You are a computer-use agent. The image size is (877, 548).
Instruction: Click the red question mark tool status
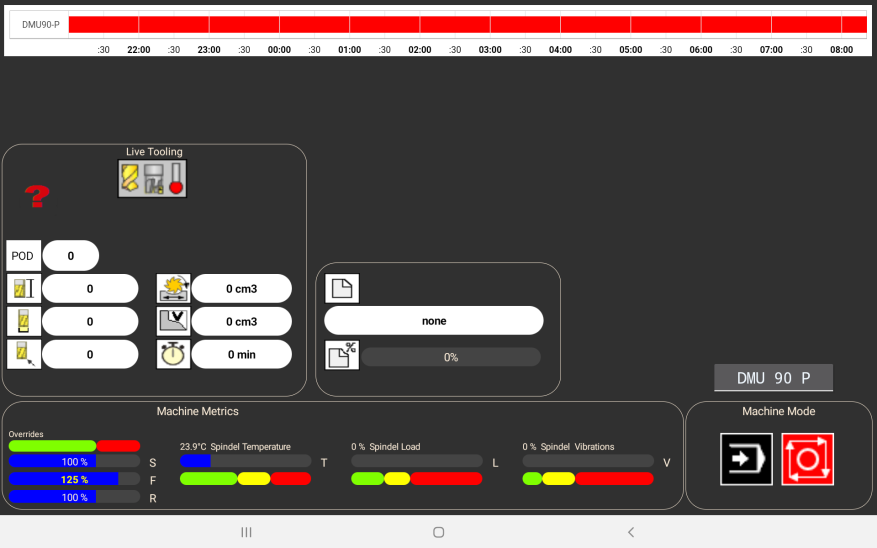click(x=37, y=196)
